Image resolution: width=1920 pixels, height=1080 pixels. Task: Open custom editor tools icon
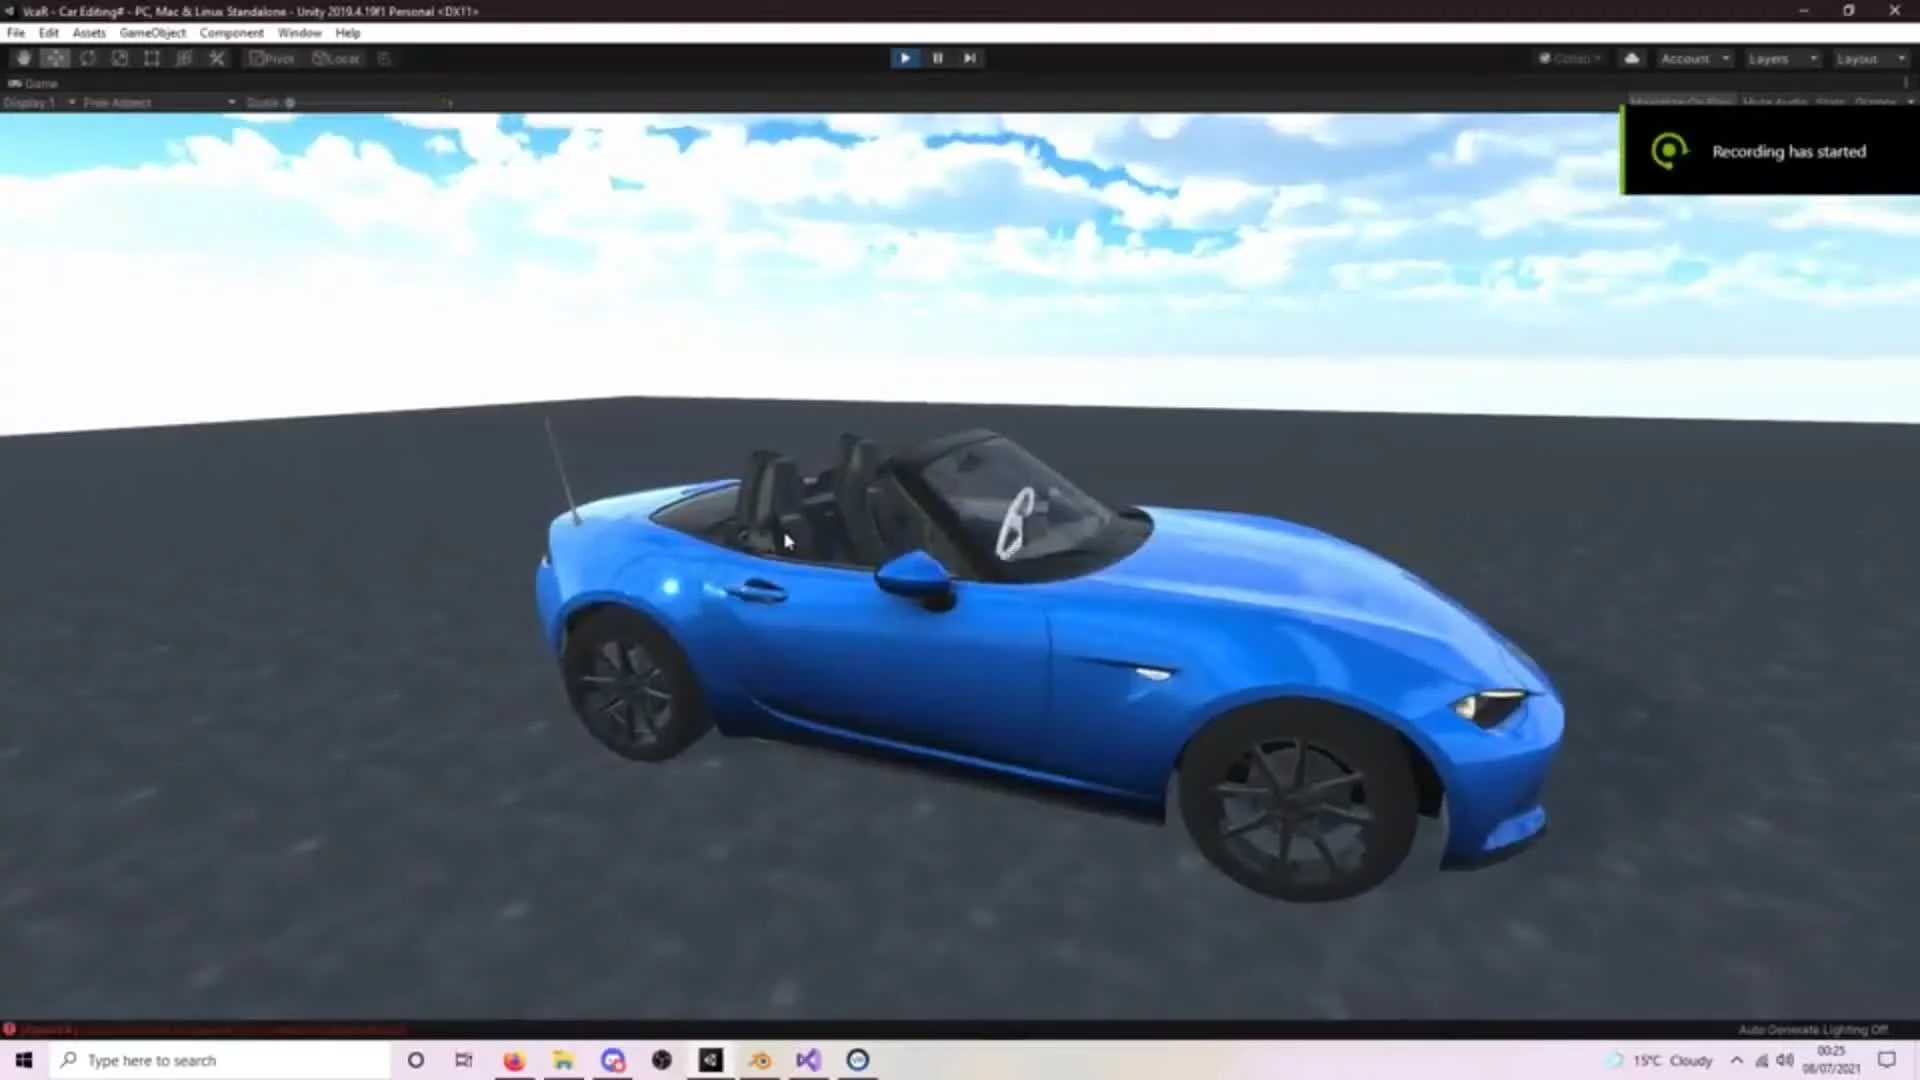tap(217, 58)
